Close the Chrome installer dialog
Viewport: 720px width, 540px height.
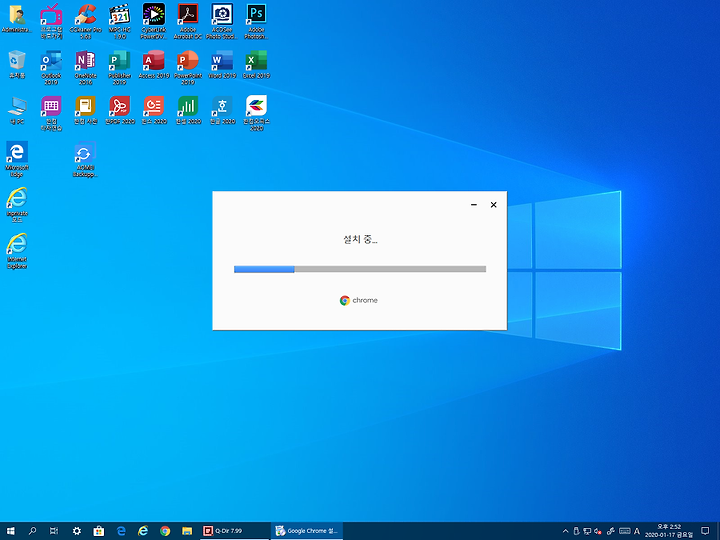[494, 205]
